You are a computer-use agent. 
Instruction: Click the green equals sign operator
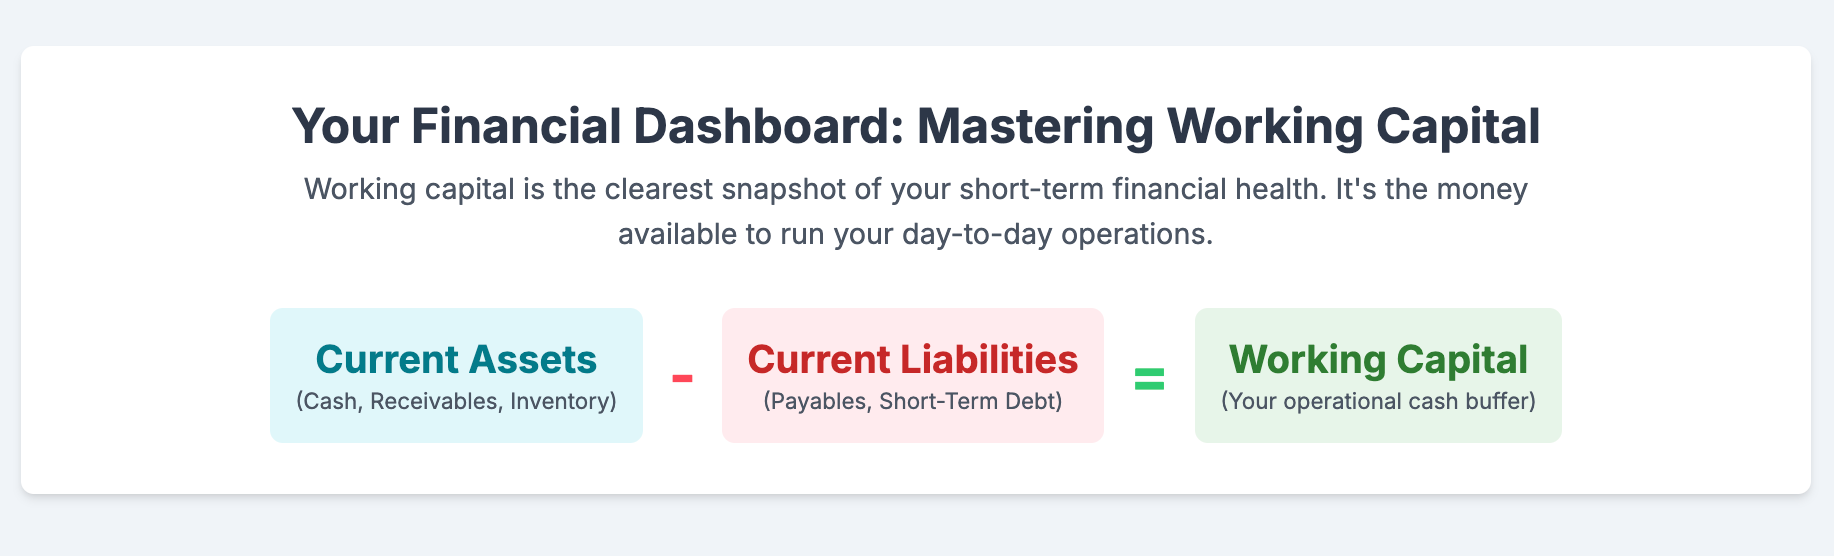point(1149,379)
